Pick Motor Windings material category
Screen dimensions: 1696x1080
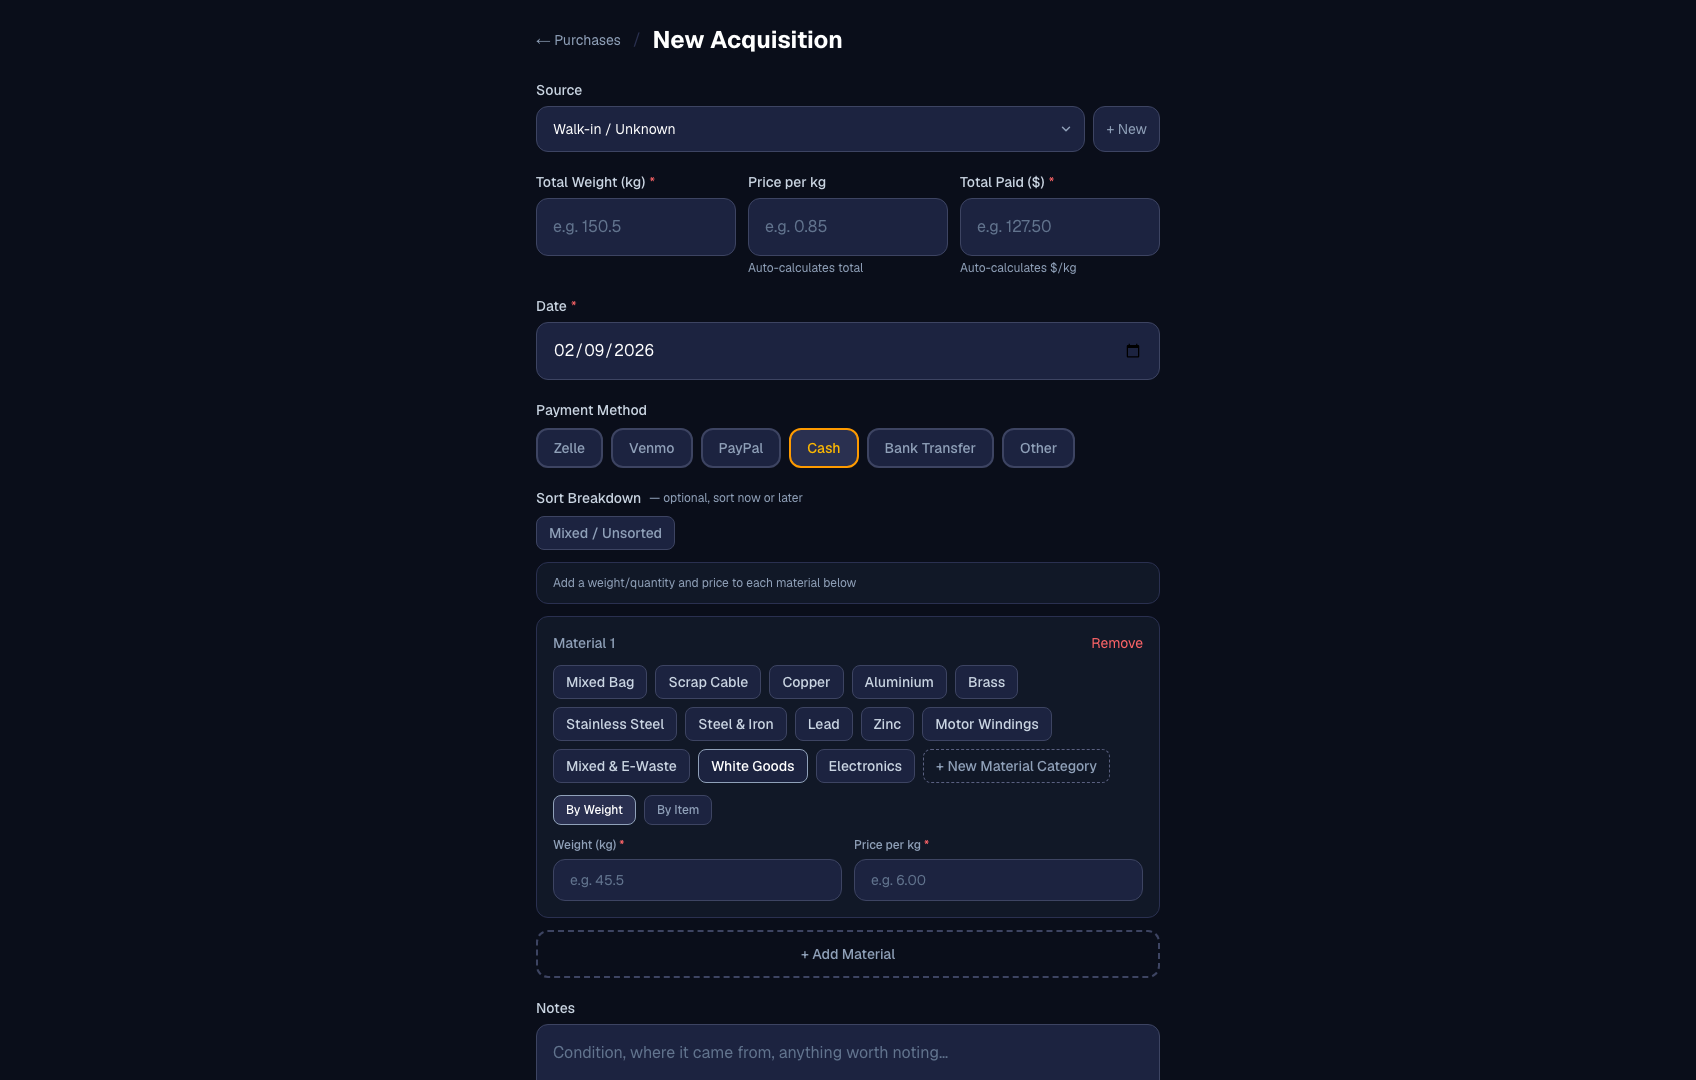coord(987,724)
